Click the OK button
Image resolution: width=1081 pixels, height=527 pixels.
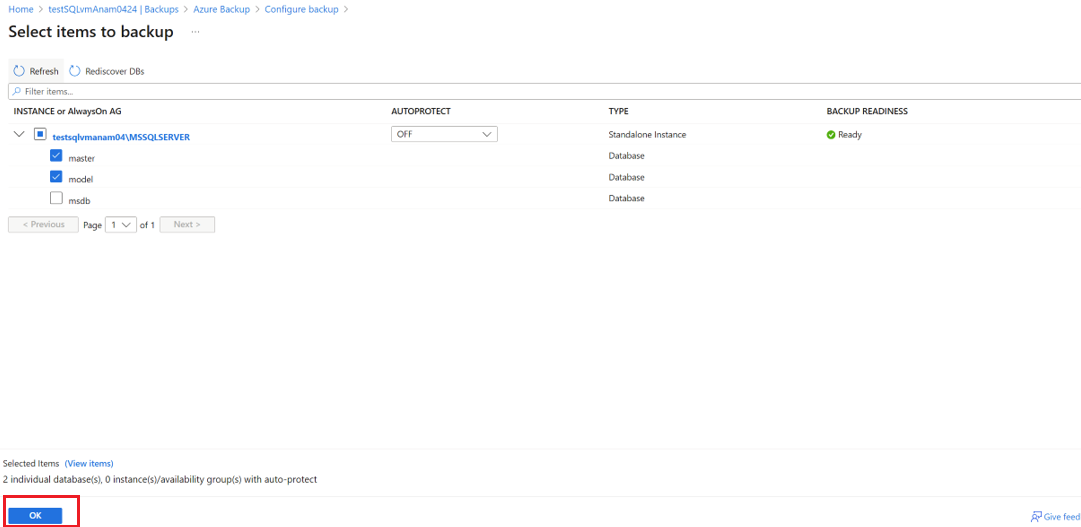point(35,516)
